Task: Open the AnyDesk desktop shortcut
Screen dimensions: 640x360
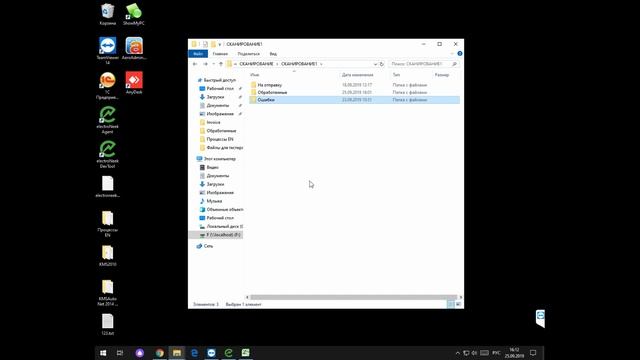Action: (134, 83)
